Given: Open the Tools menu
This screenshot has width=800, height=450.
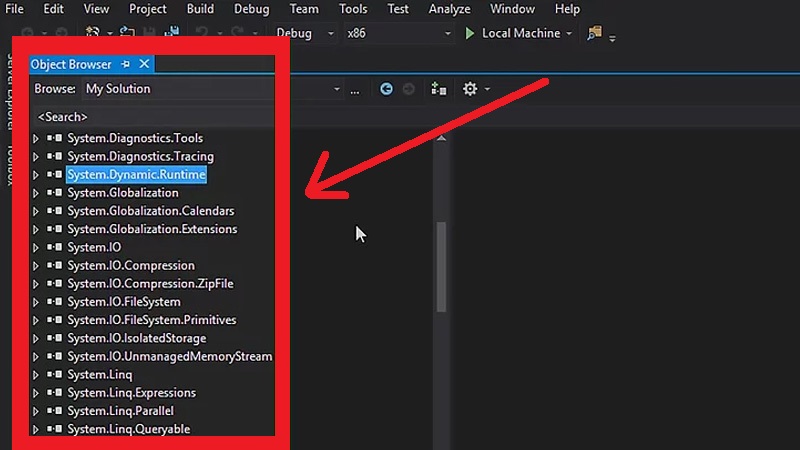Looking at the screenshot, I should tap(353, 9).
